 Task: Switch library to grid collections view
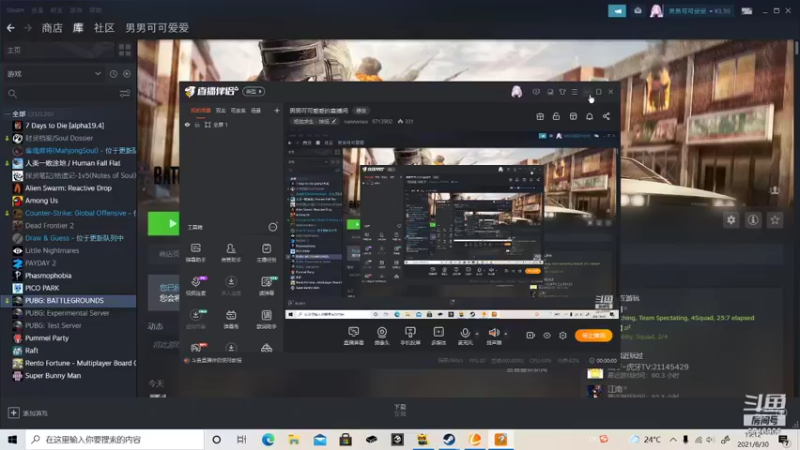(x=124, y=50)
